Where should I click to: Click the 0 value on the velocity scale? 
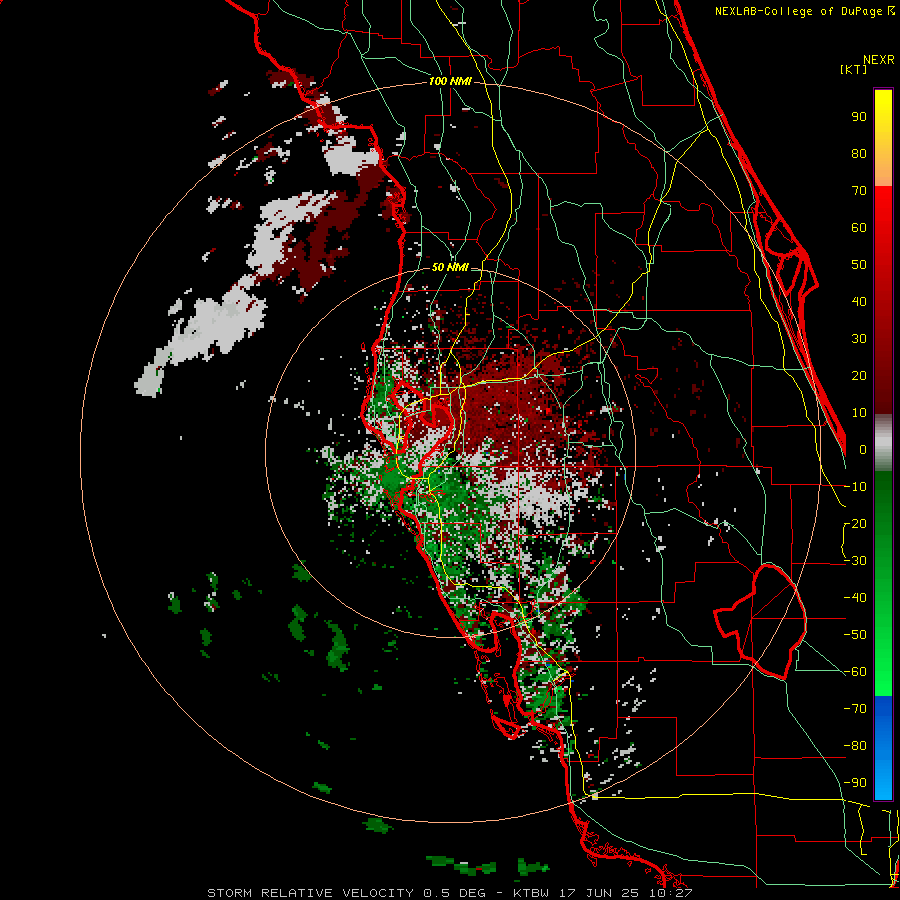(x=863, y=450)
